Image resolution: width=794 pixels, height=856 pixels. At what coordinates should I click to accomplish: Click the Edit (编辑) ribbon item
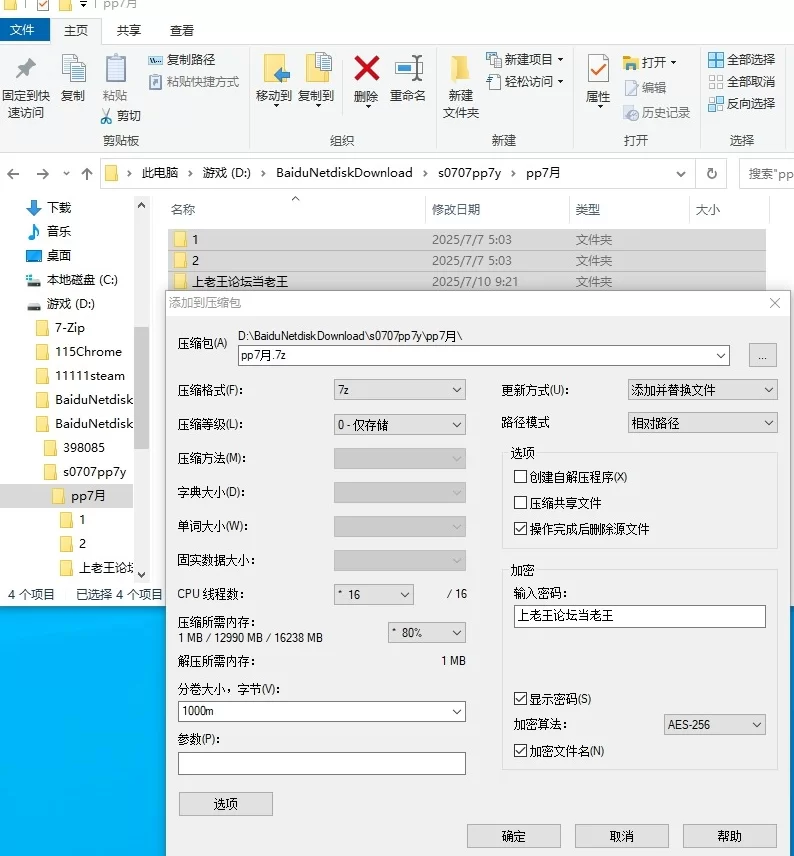pos(645,87)
